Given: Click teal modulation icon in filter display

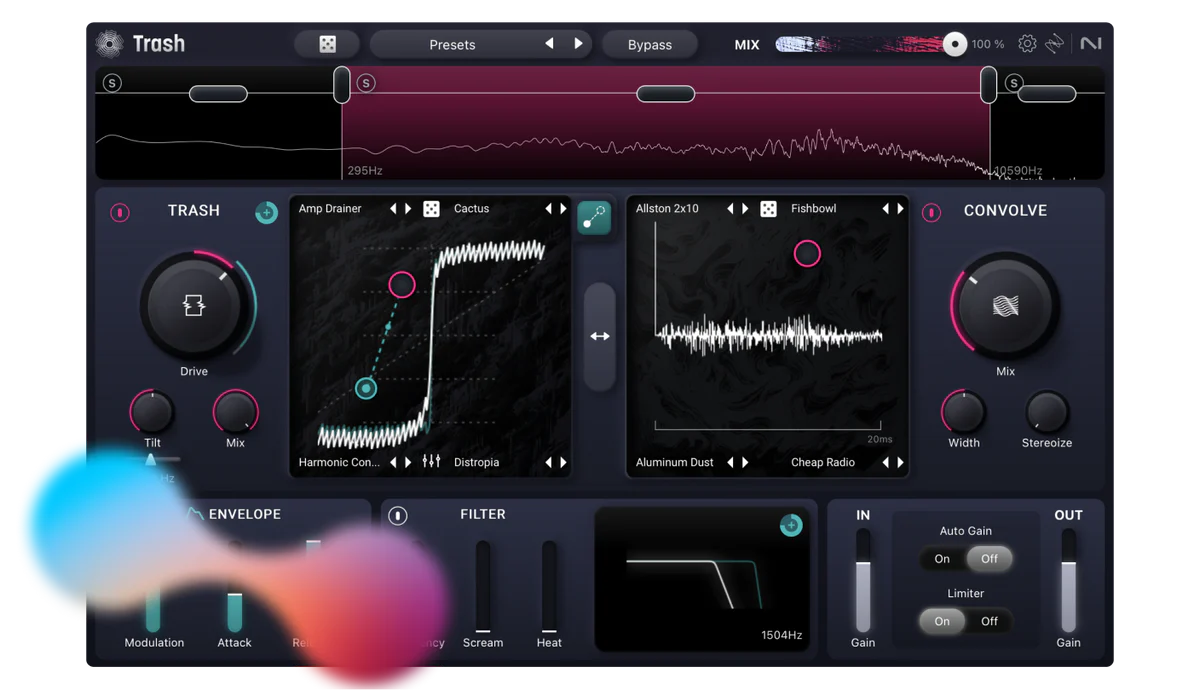Looking at the screenshot, I should point(790,525).
